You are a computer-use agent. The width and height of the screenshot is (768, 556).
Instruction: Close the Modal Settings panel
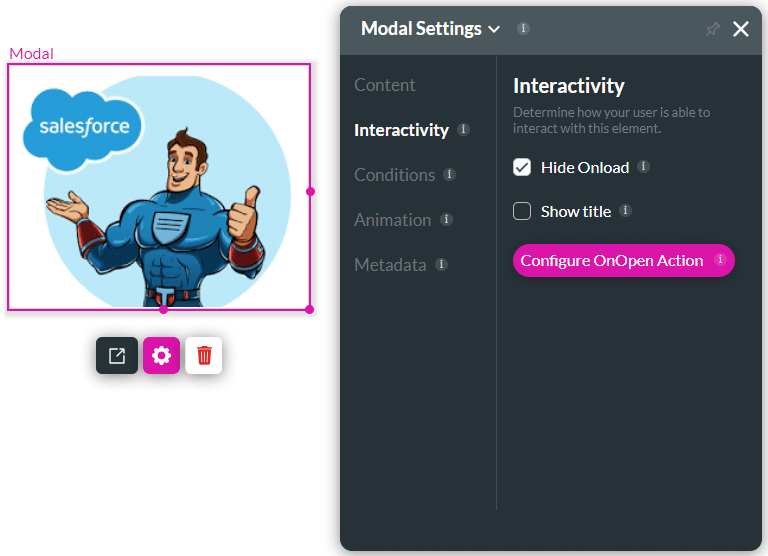[741, 29]
